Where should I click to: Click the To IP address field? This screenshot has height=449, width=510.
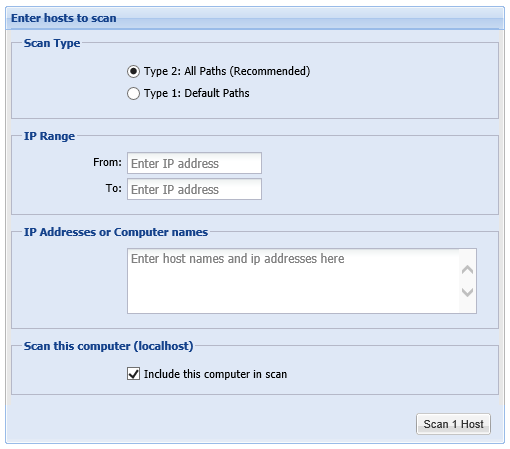(194, 189)
